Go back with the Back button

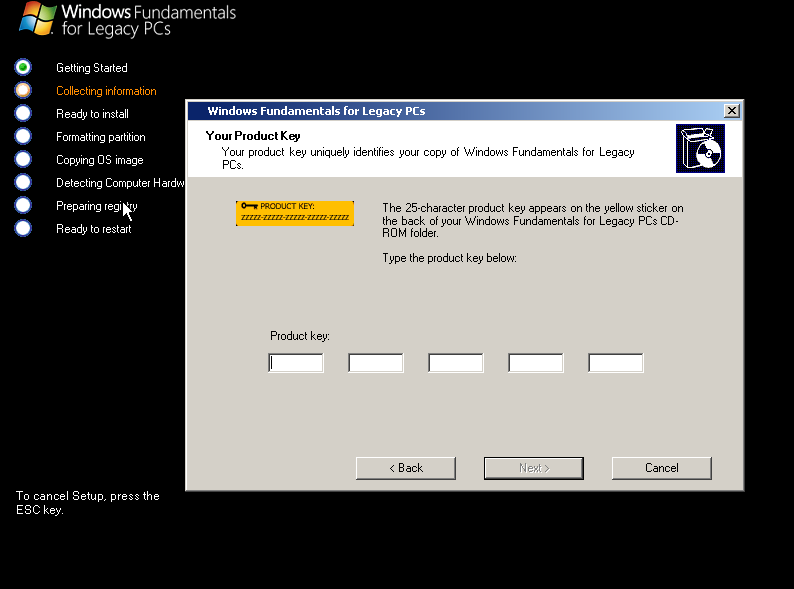point(406,468)
